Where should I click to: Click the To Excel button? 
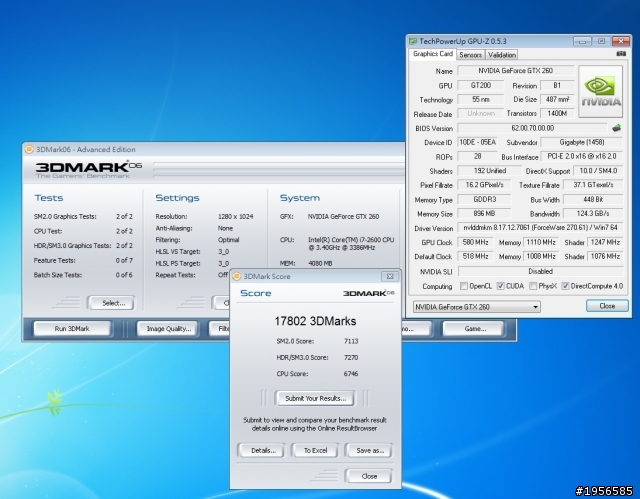tap(316, 450)
